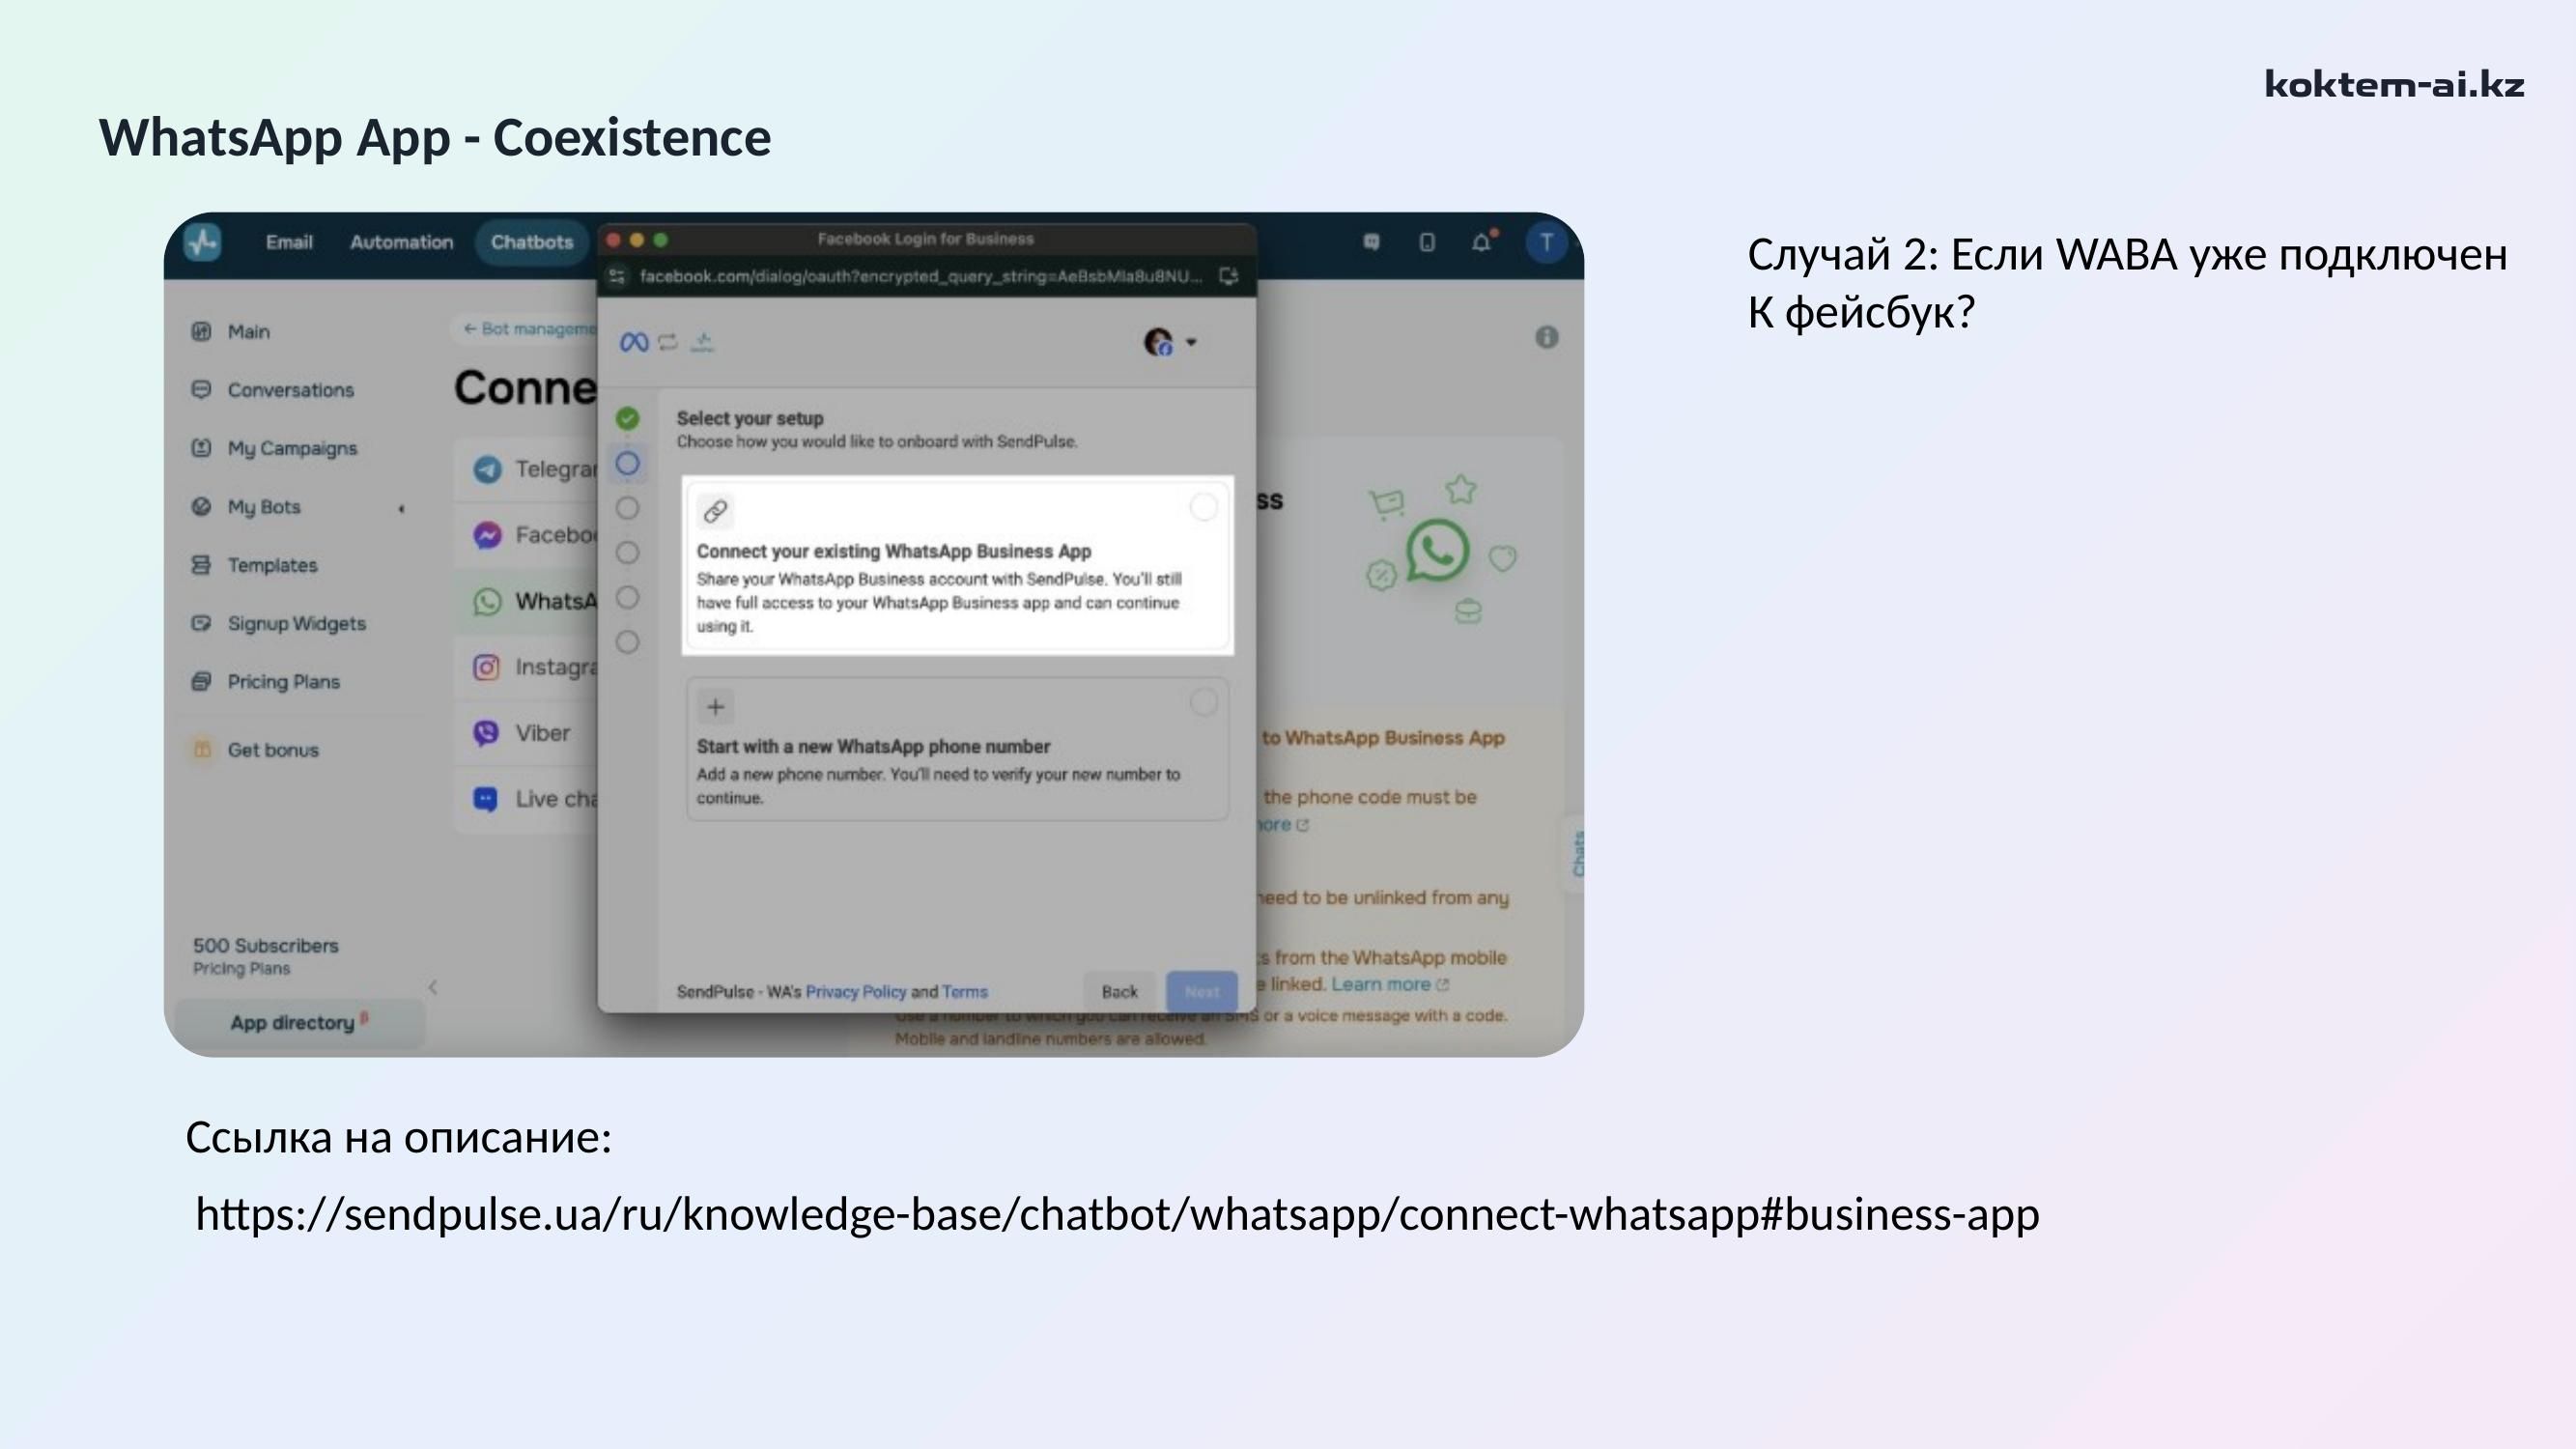Image resolution: width=2576 pixels, height=1449 pixels.
Task: Select Connect your existing WhatsApp Business App radio
Action: coord(1203,507)
